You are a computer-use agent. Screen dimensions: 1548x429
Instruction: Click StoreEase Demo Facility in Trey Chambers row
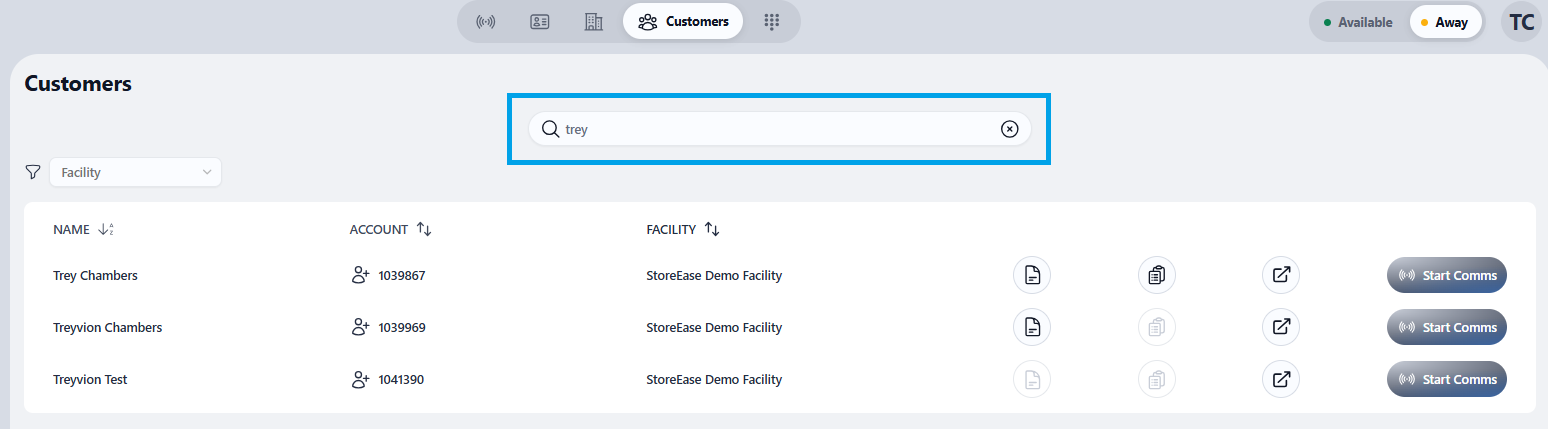pyautogui.click(x=714, y=276)
